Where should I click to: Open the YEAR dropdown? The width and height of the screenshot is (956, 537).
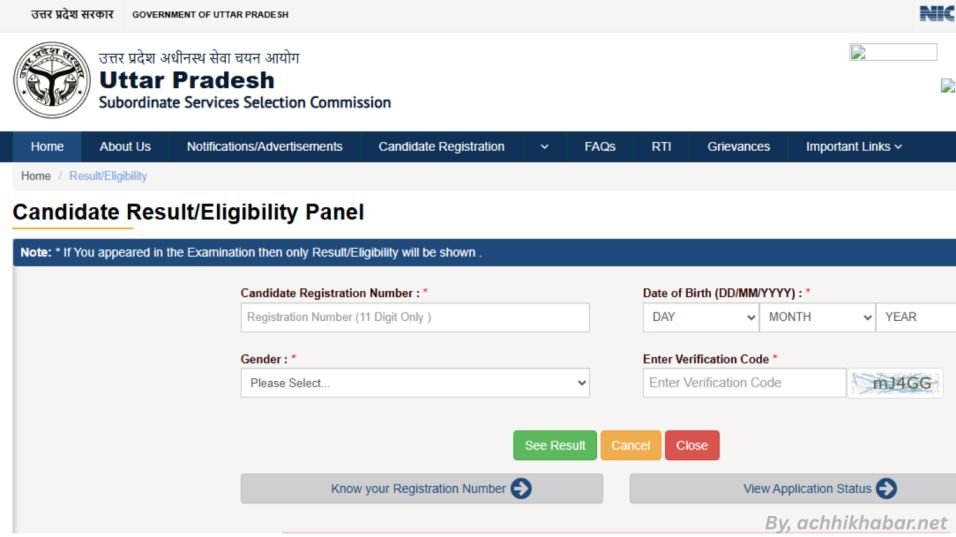click(916, 317)
